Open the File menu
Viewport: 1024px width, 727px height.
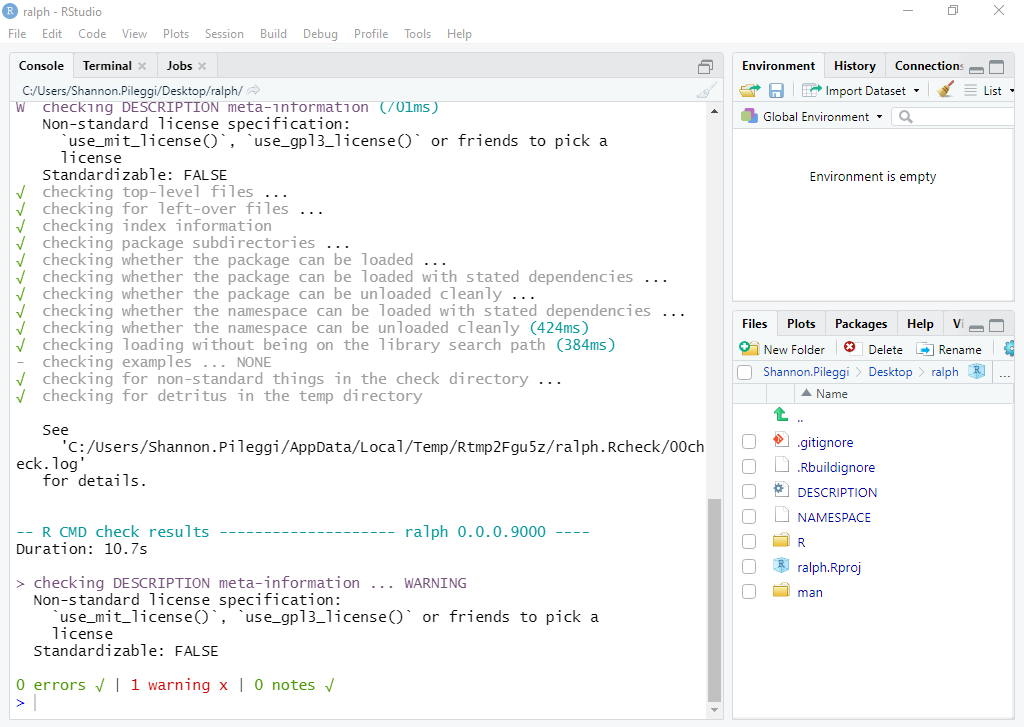click(17, 34)
